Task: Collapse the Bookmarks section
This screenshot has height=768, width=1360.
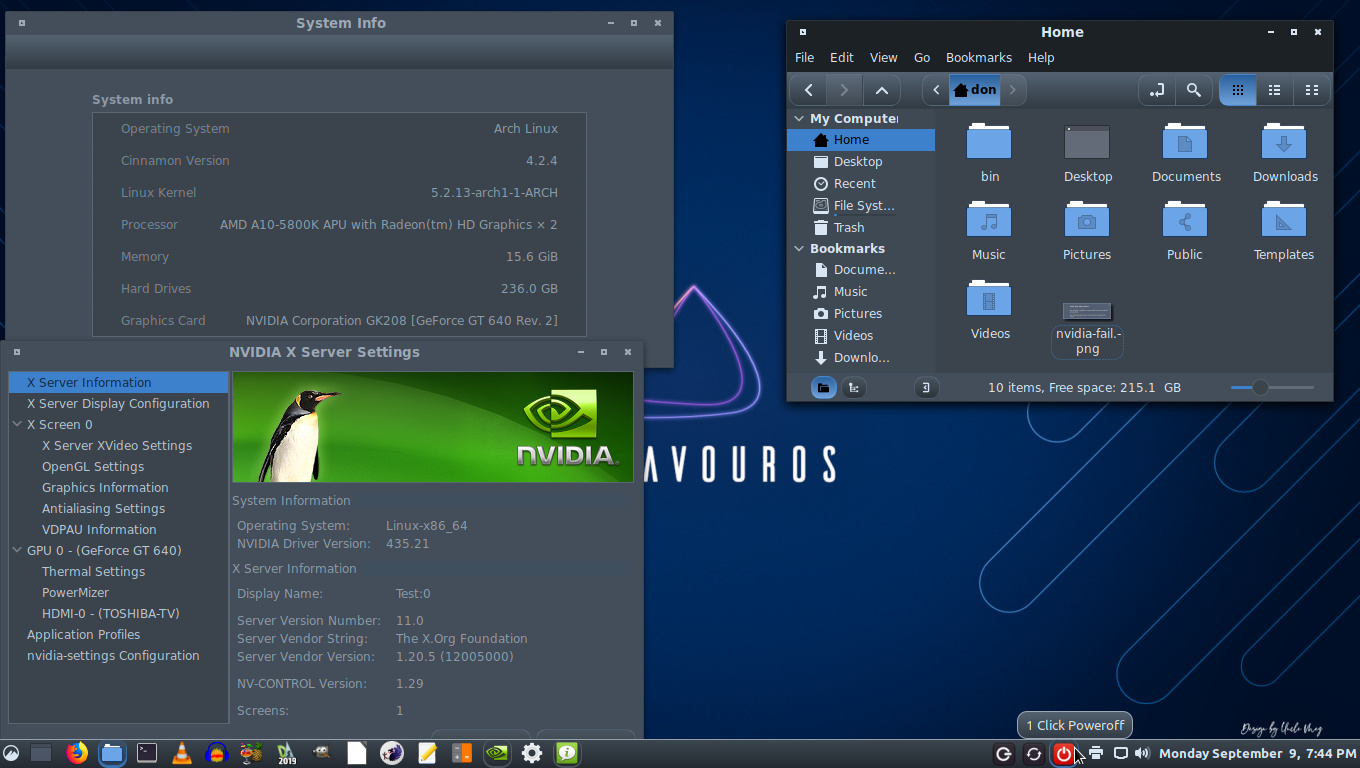Action: click(799, 248)
